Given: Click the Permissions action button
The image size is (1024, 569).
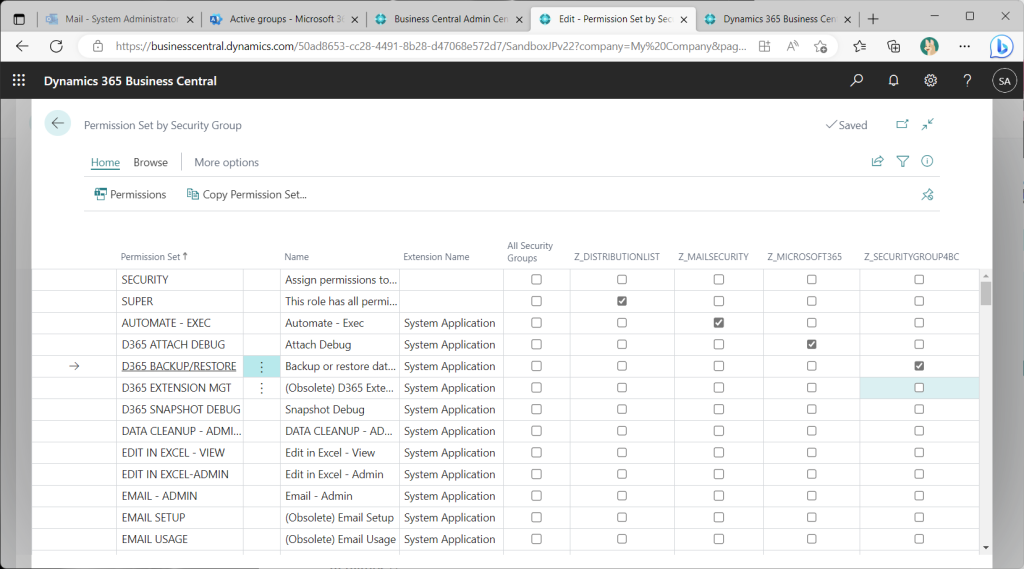Looking at the screenshot, I should click(x=130, y=195).
